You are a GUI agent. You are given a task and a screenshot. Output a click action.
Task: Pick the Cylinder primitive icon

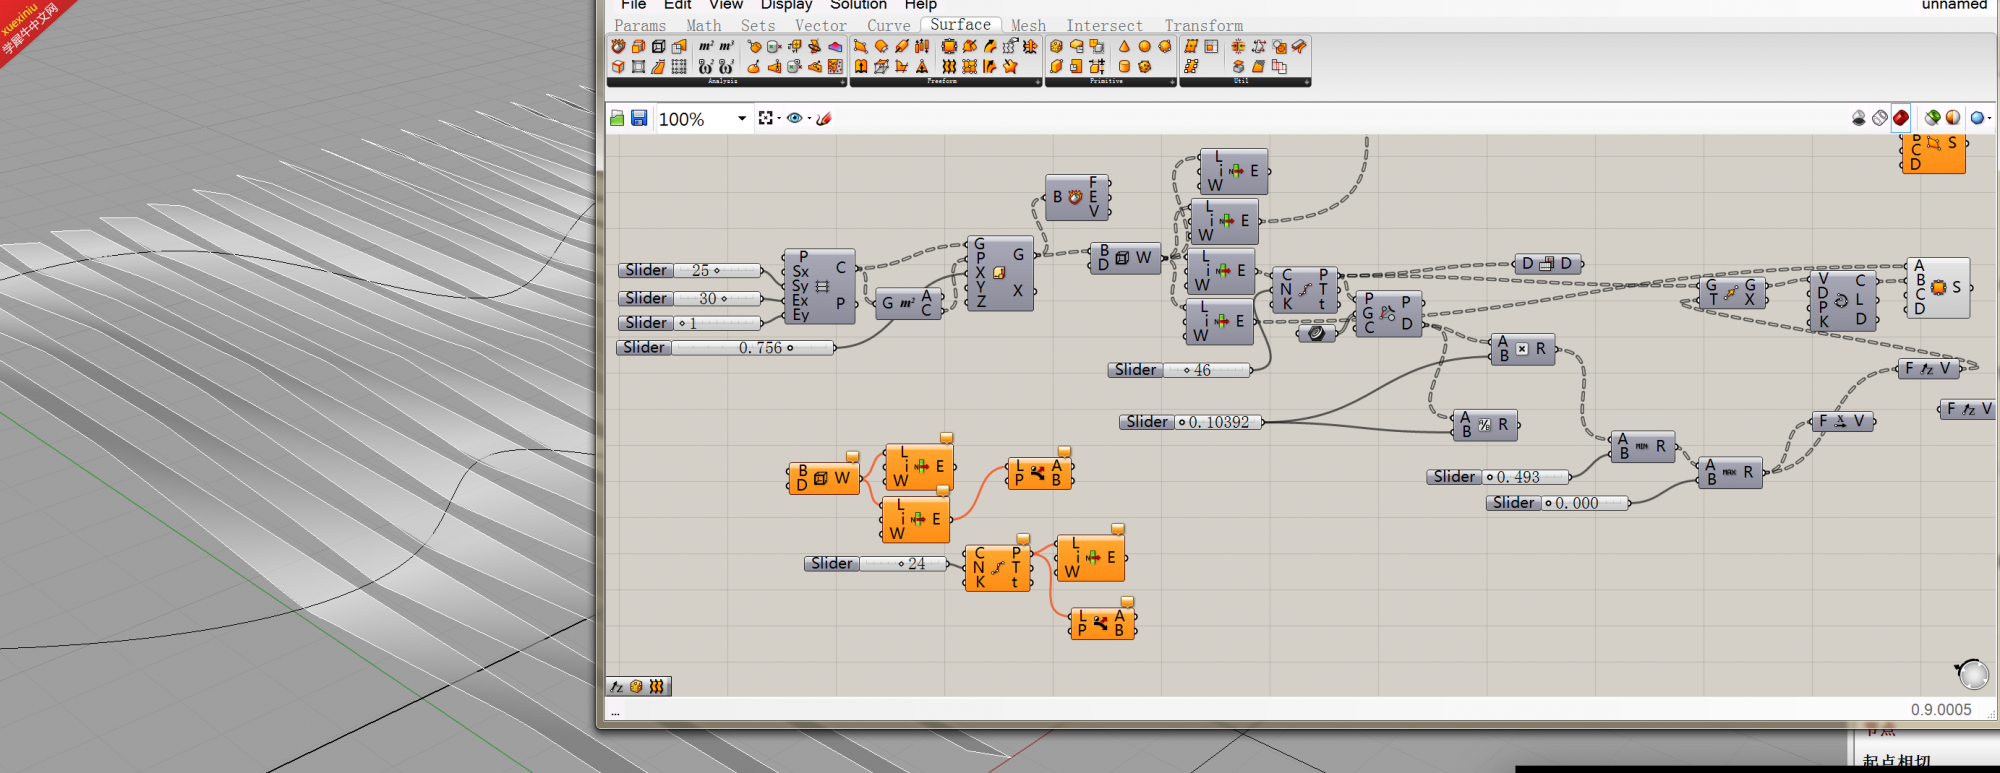coord(1124,67)
